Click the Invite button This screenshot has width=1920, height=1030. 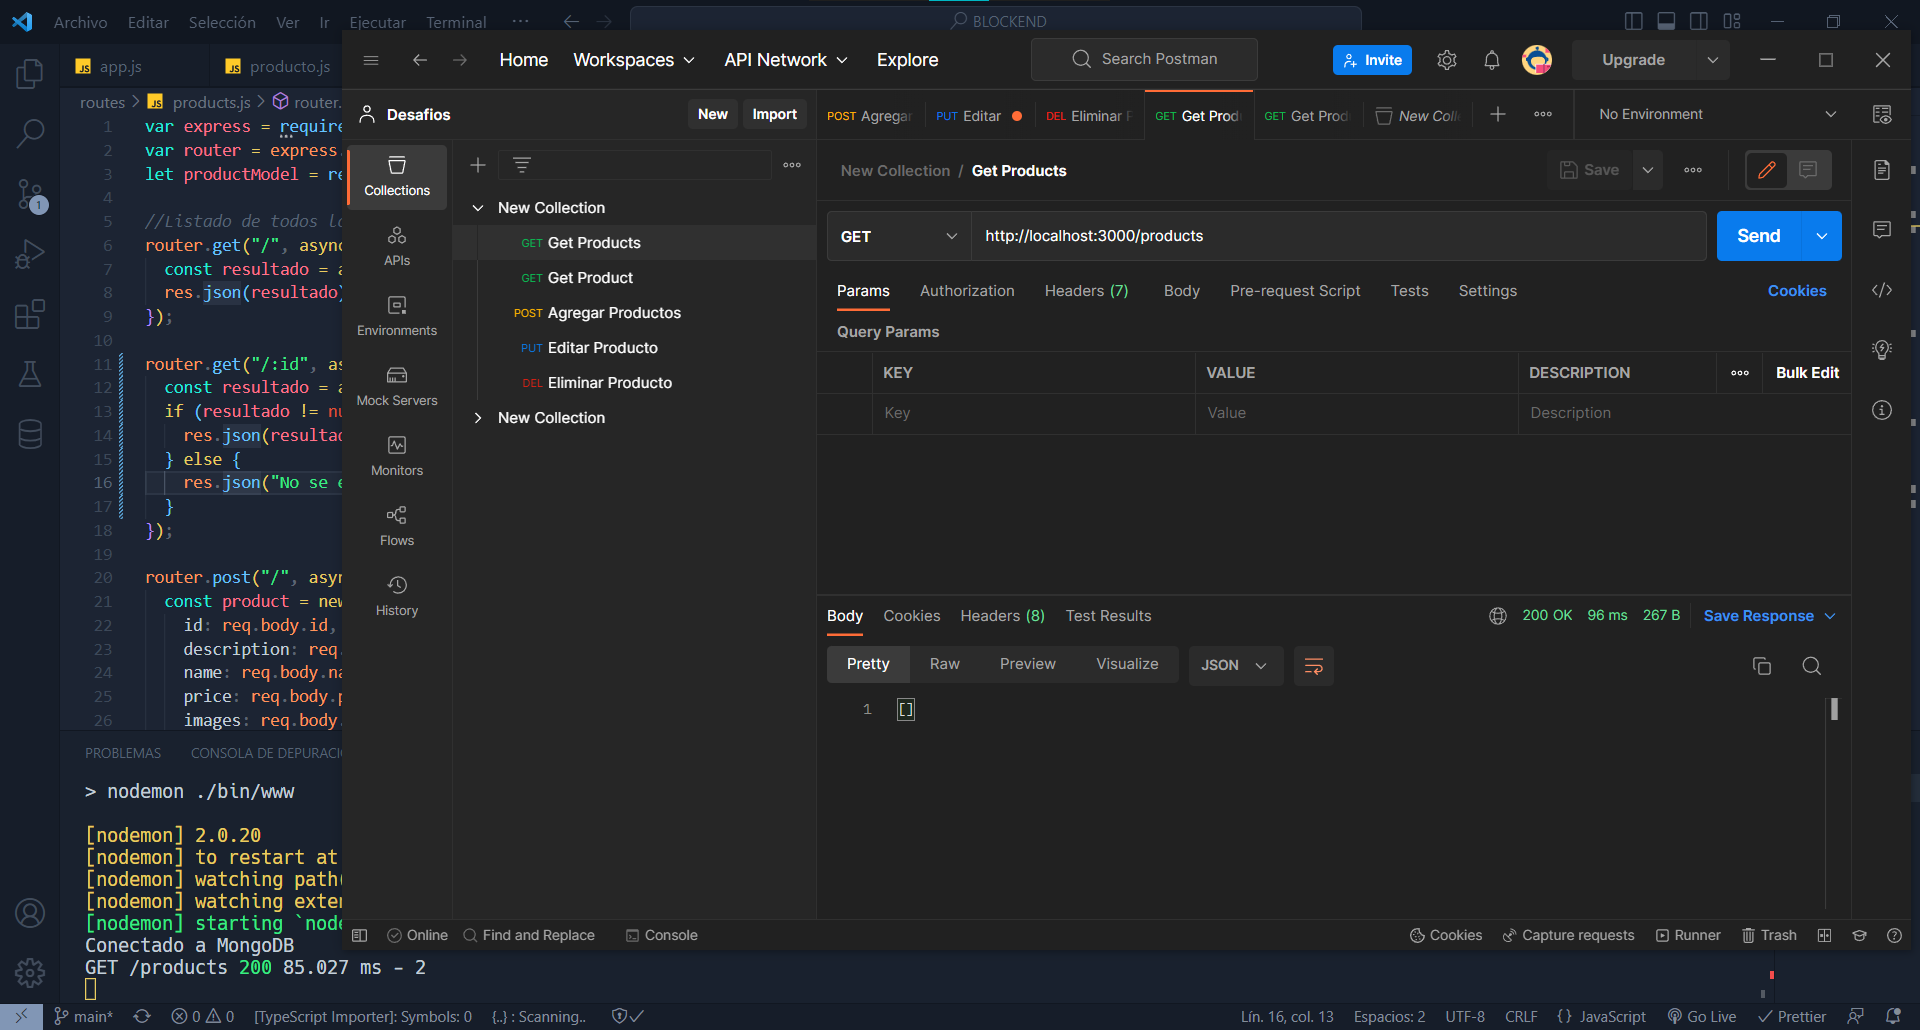point(1372,60)
